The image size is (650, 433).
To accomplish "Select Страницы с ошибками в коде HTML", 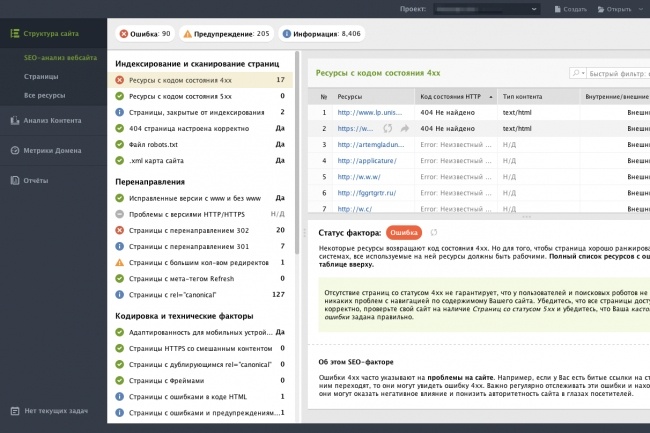I will (200, 397).
